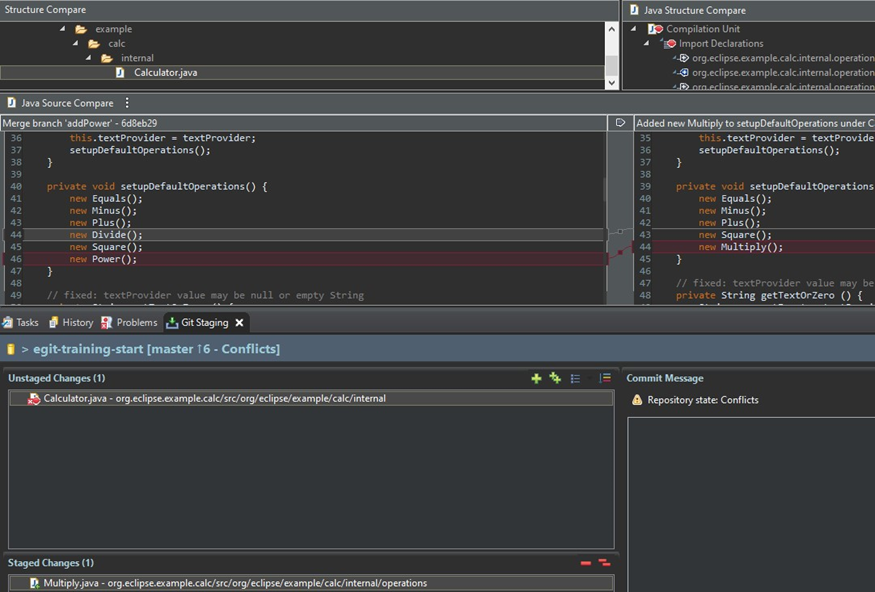Collapse the Compilation Unit tree node
The width and height of the screenshot is (875, 592).
[x=632, y=28]
